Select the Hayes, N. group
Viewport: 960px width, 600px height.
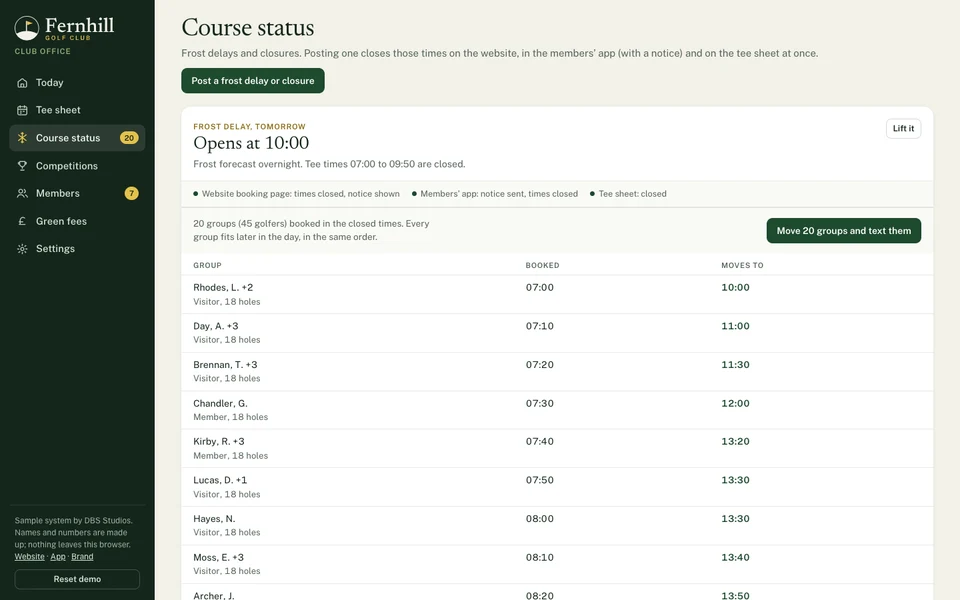point(557,526)
